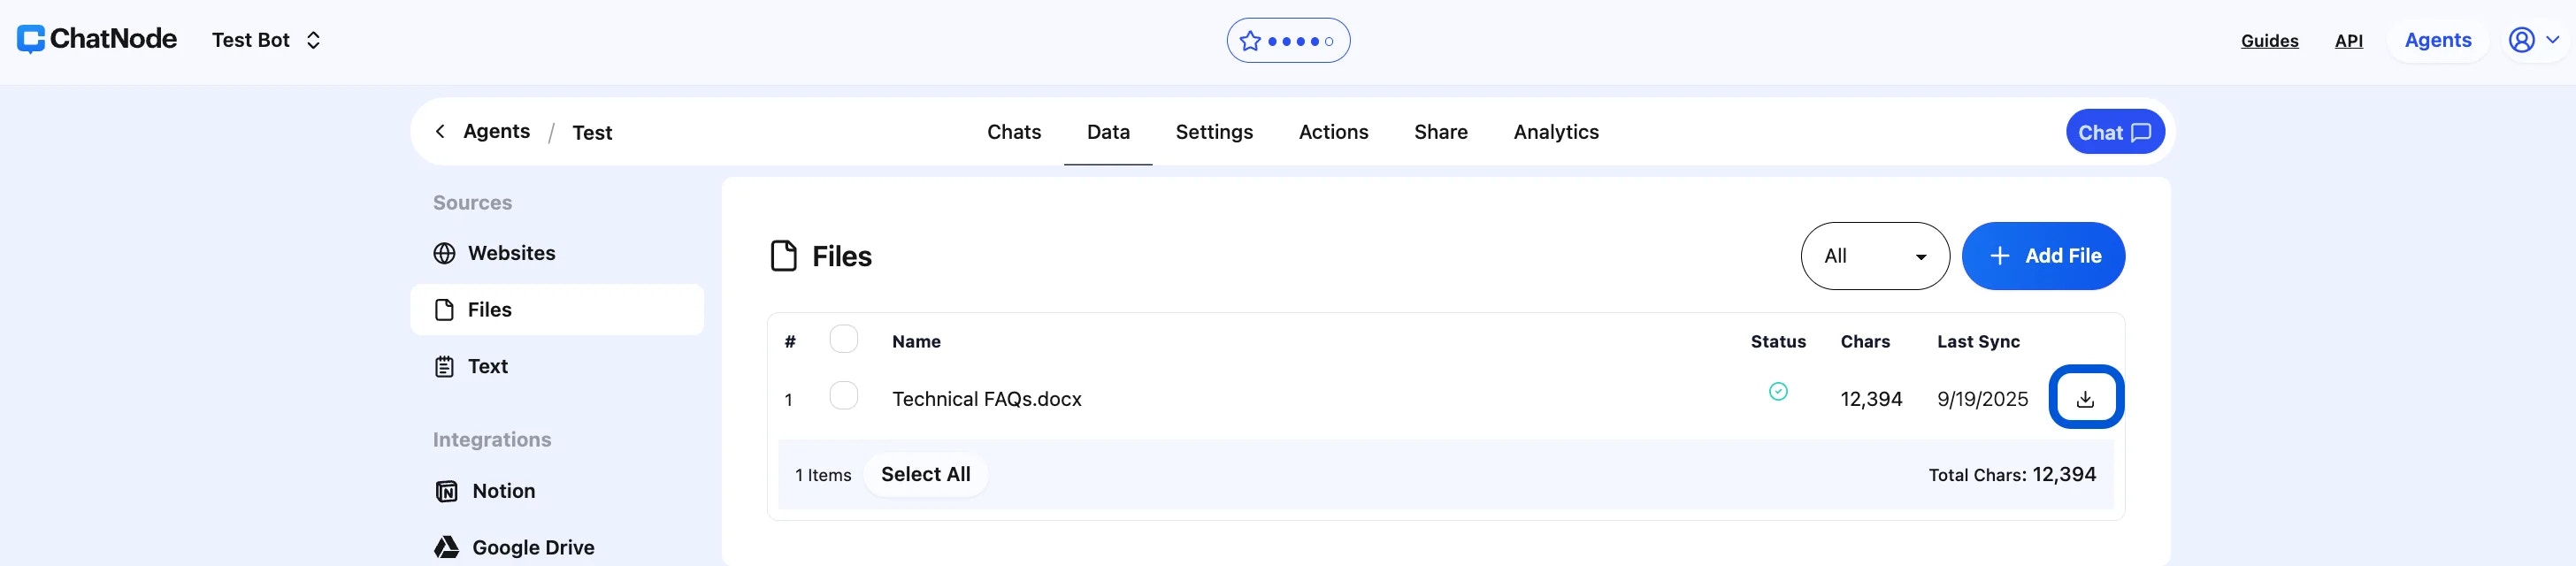The height and width of the screenshot is (566, 2576).
Task: Open Websites source via globe icon
Action: [x=444, y=254]
